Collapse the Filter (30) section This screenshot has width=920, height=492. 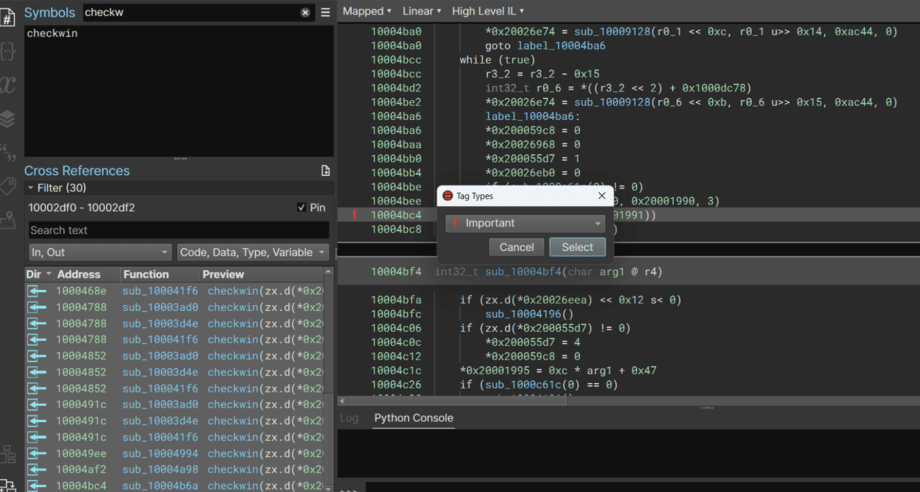point(31,188)
